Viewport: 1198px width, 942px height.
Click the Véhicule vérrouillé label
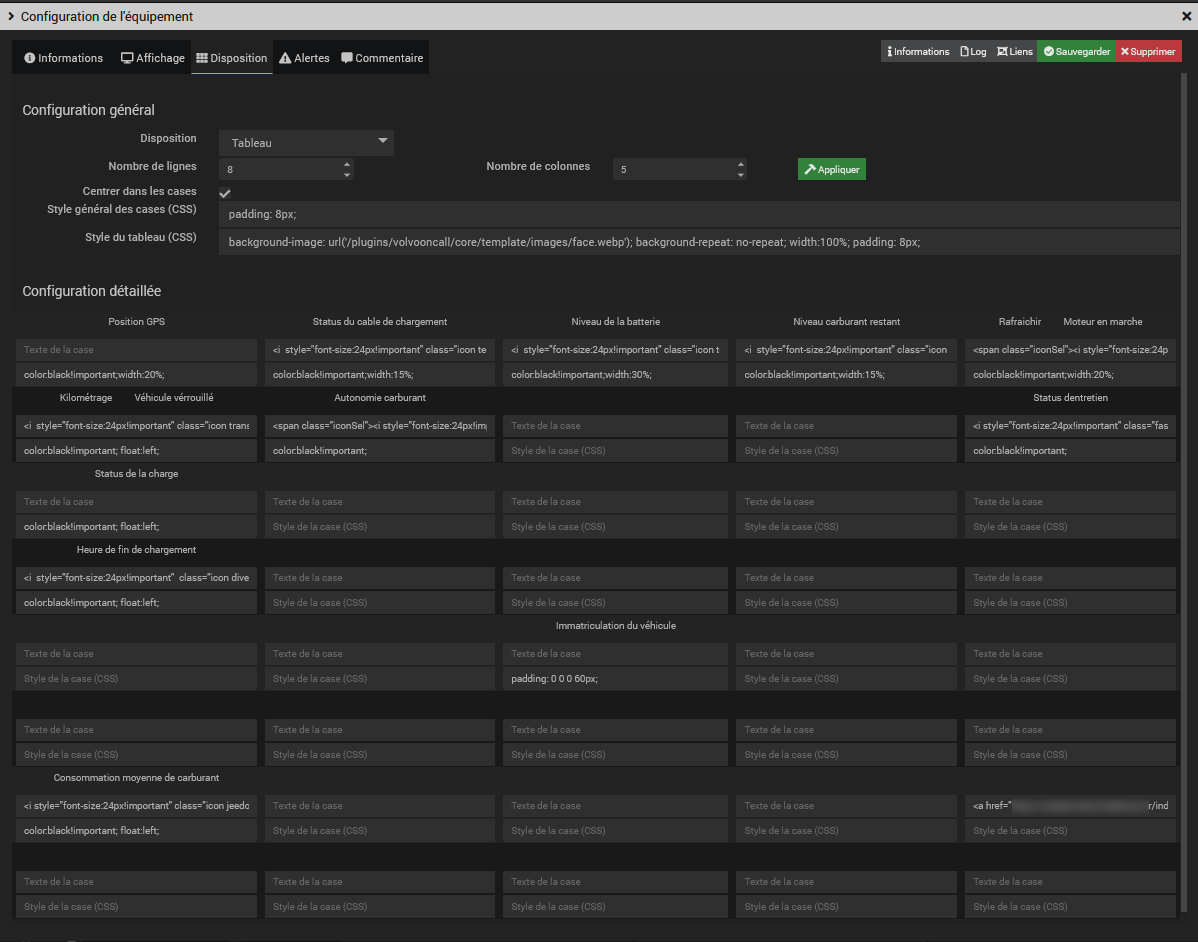[174, 397]
